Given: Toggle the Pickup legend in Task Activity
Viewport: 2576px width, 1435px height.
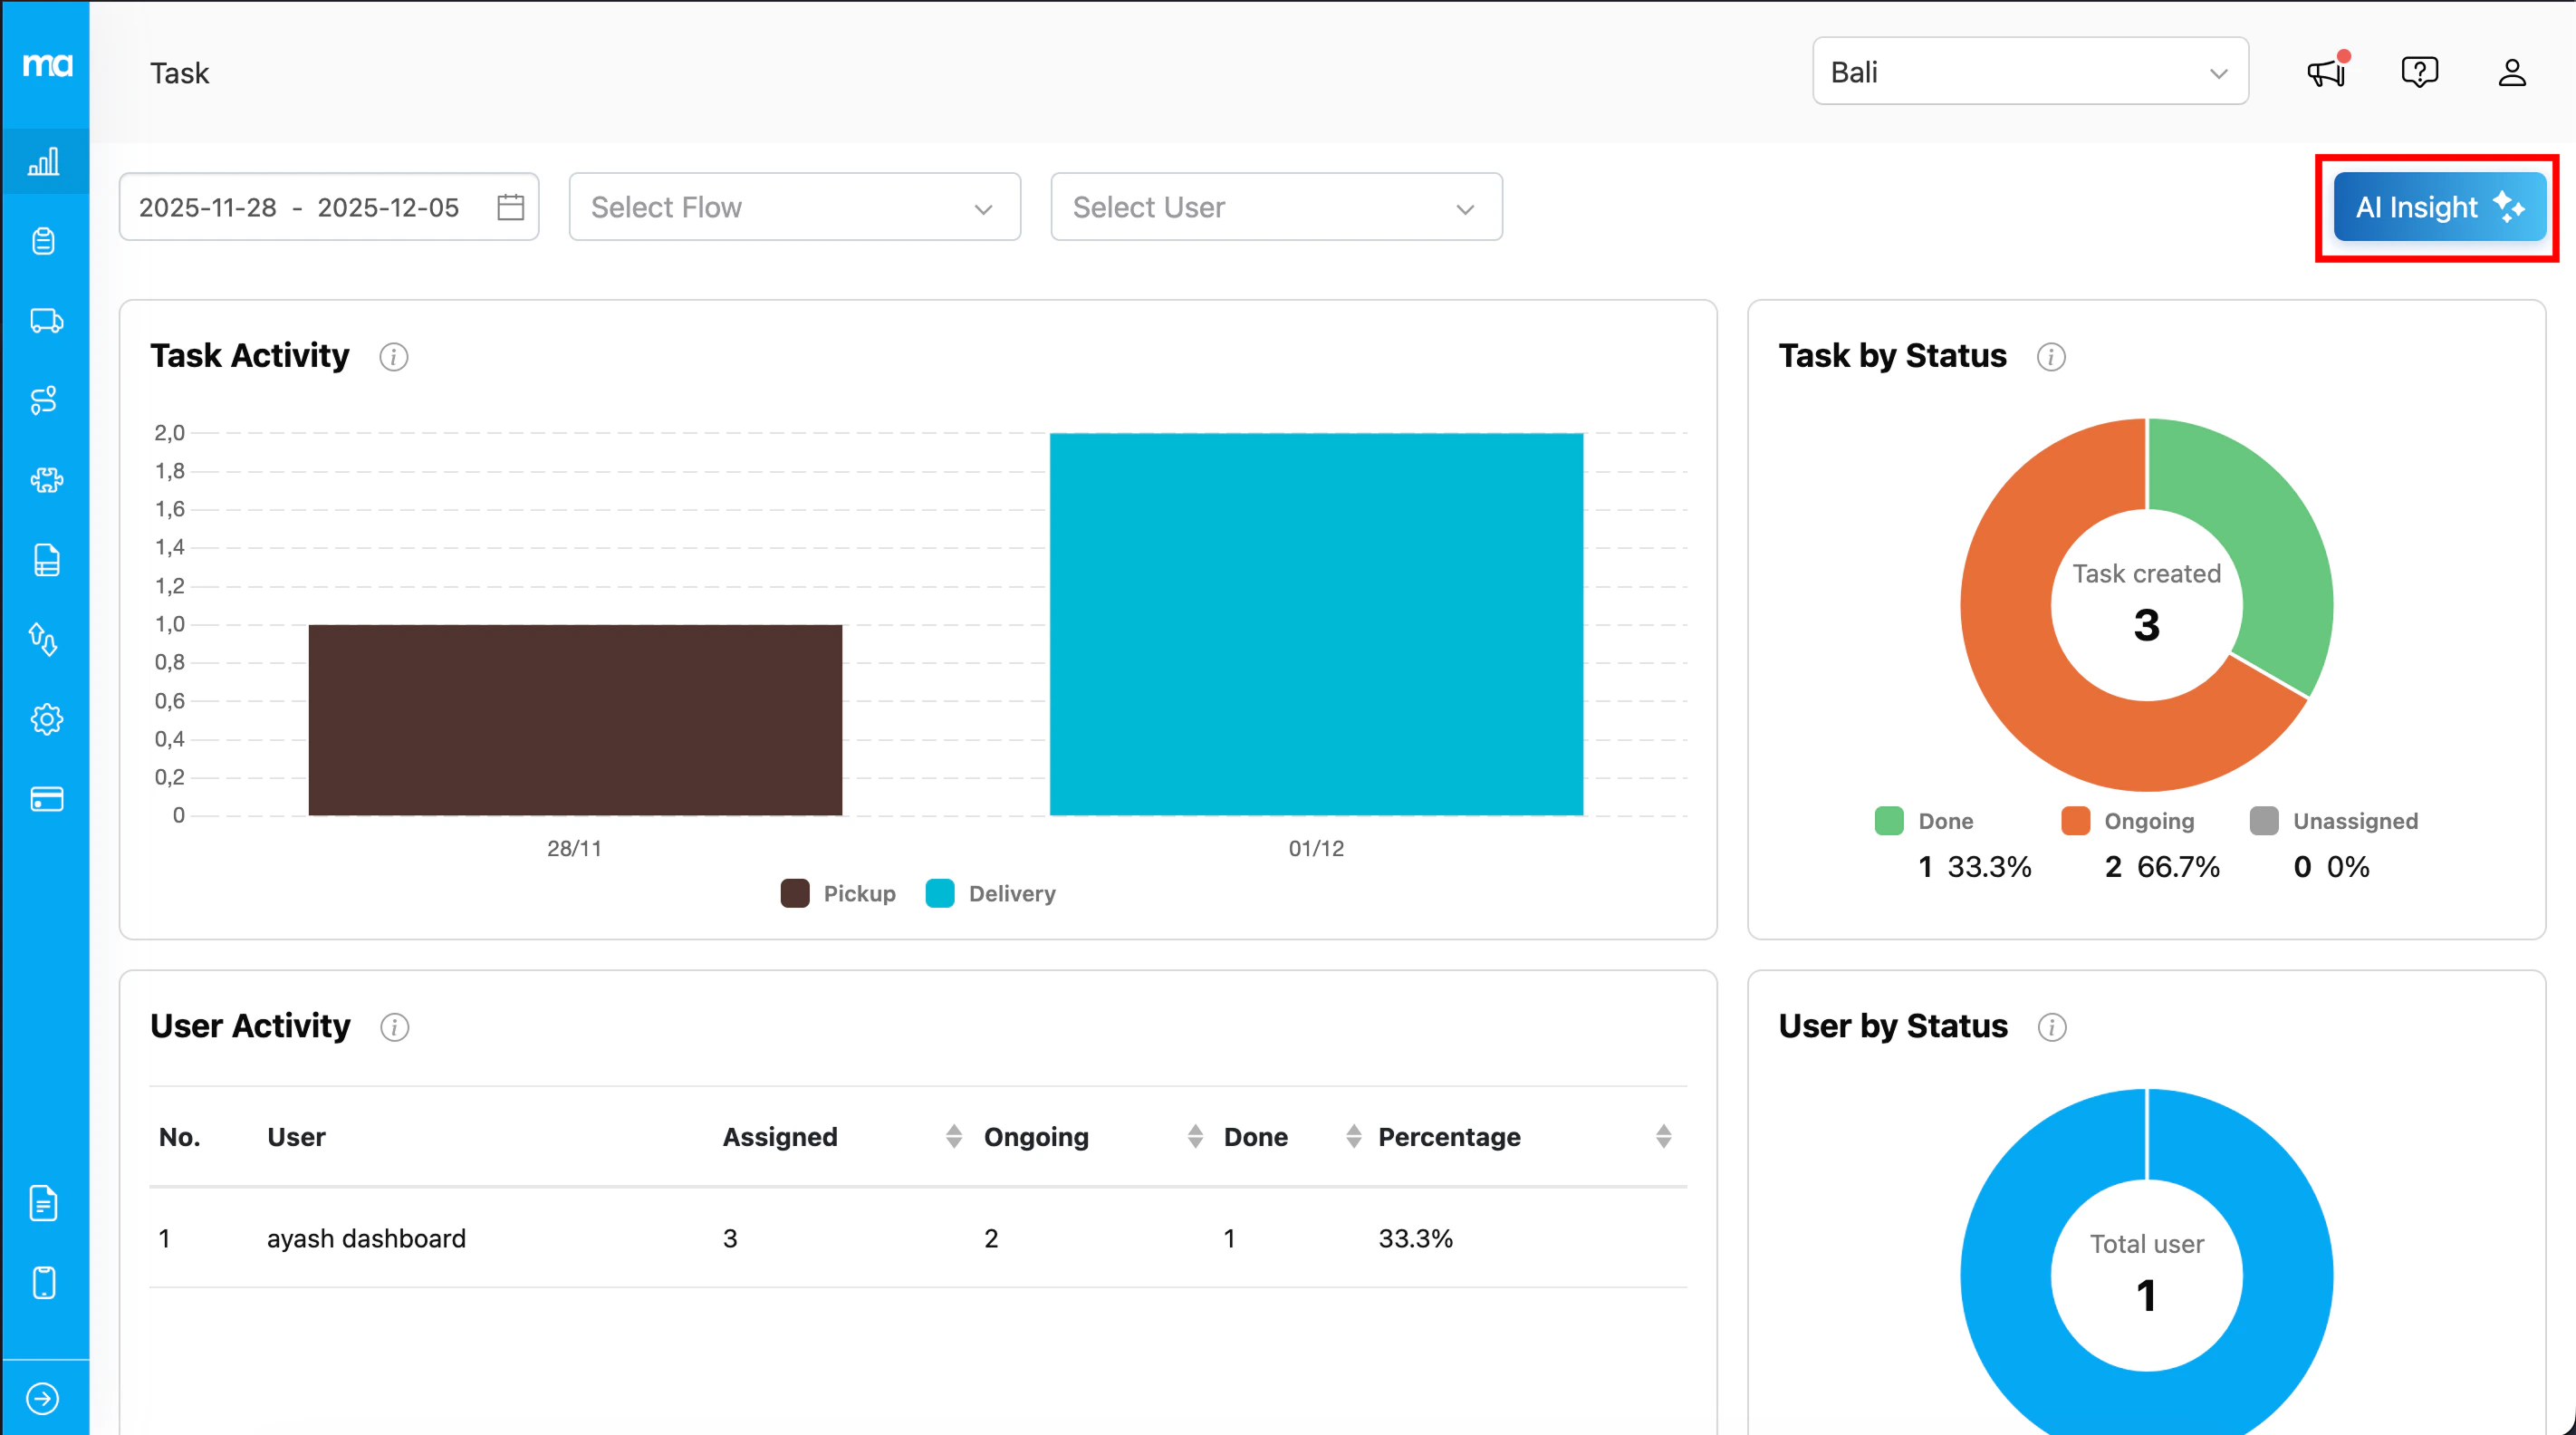Looking at the screenshot, I should [838, 893].
